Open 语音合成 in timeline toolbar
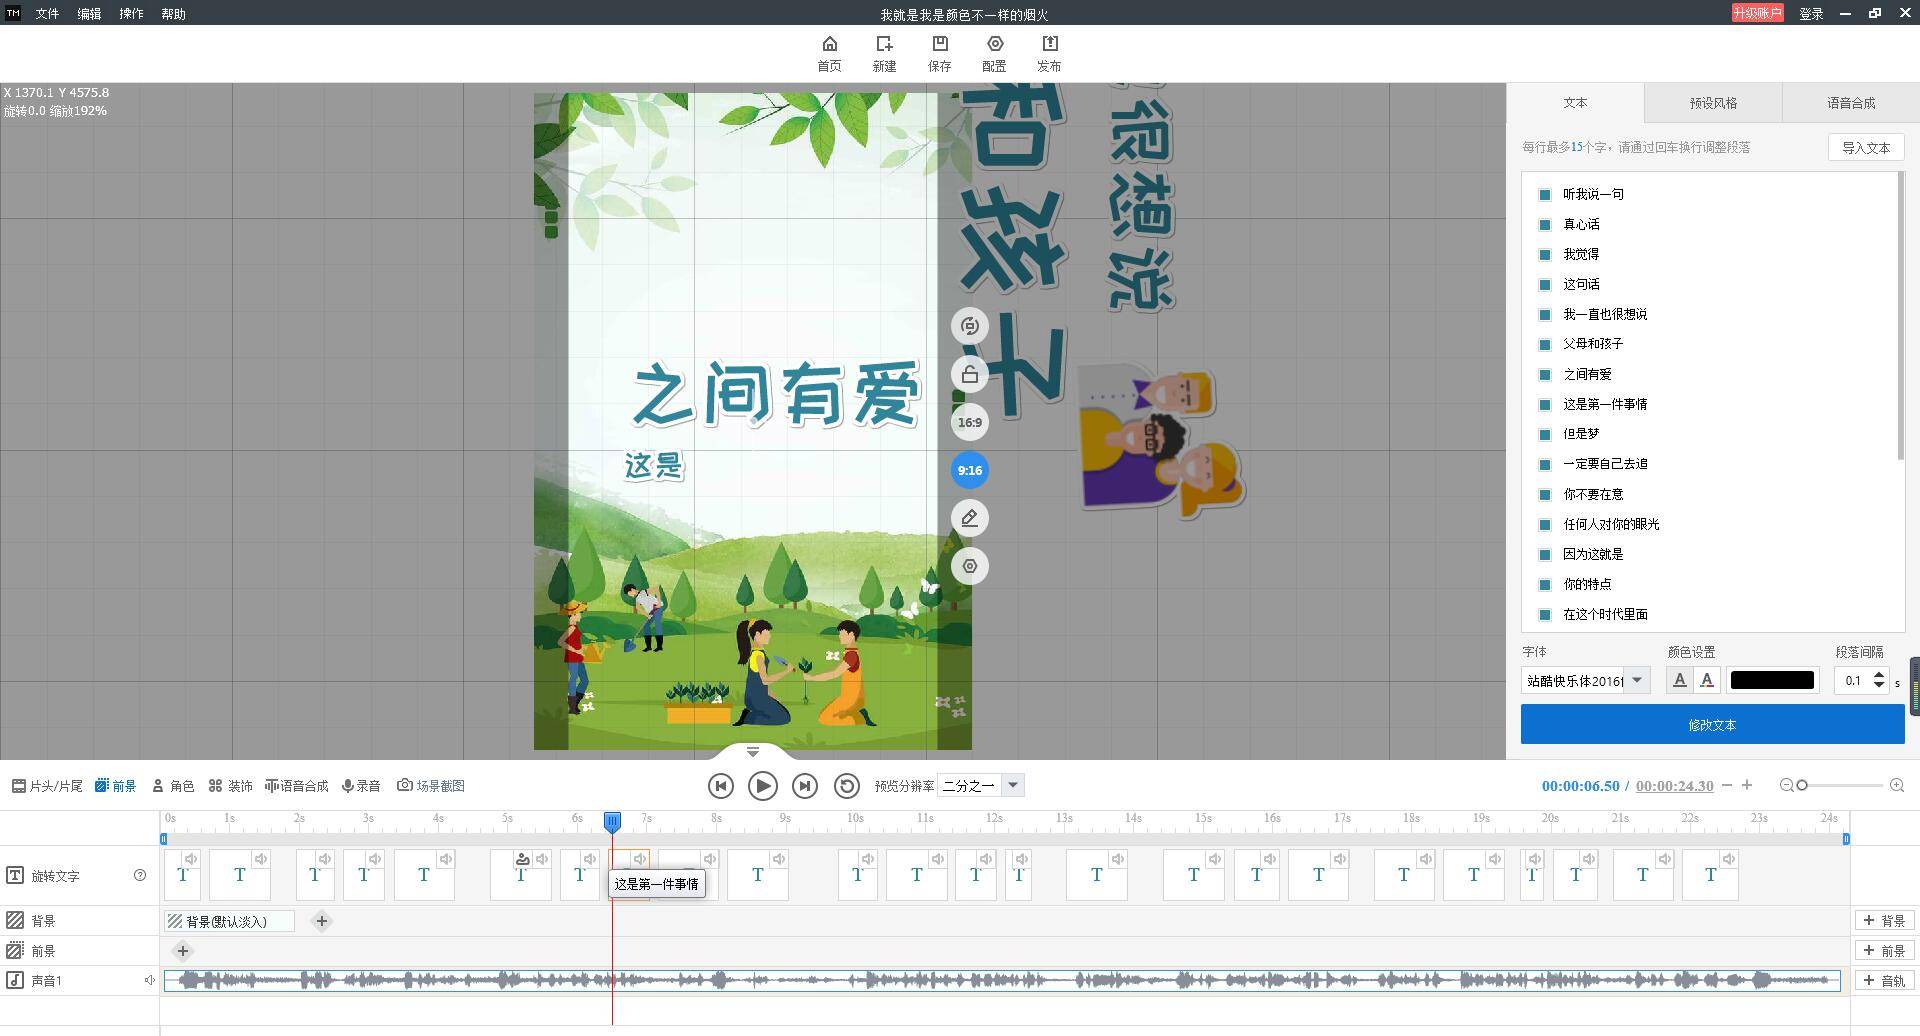 tap(297, 786)
